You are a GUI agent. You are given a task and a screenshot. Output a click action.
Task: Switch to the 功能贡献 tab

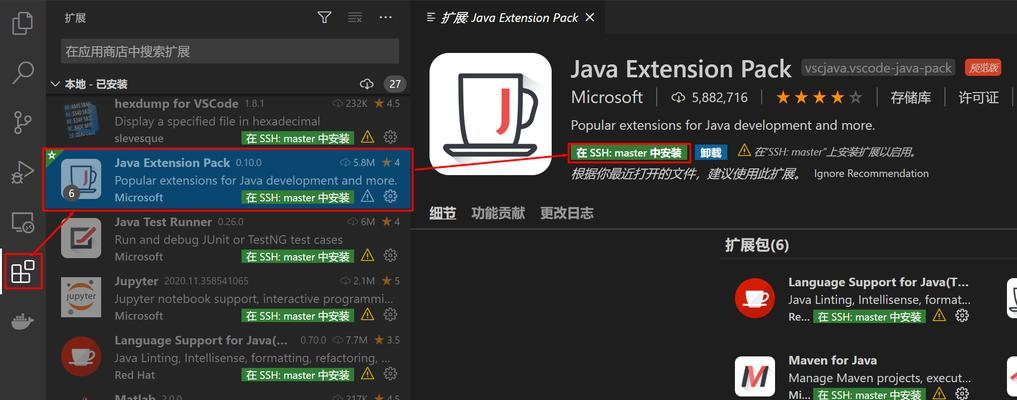click(x=497, y=213)
